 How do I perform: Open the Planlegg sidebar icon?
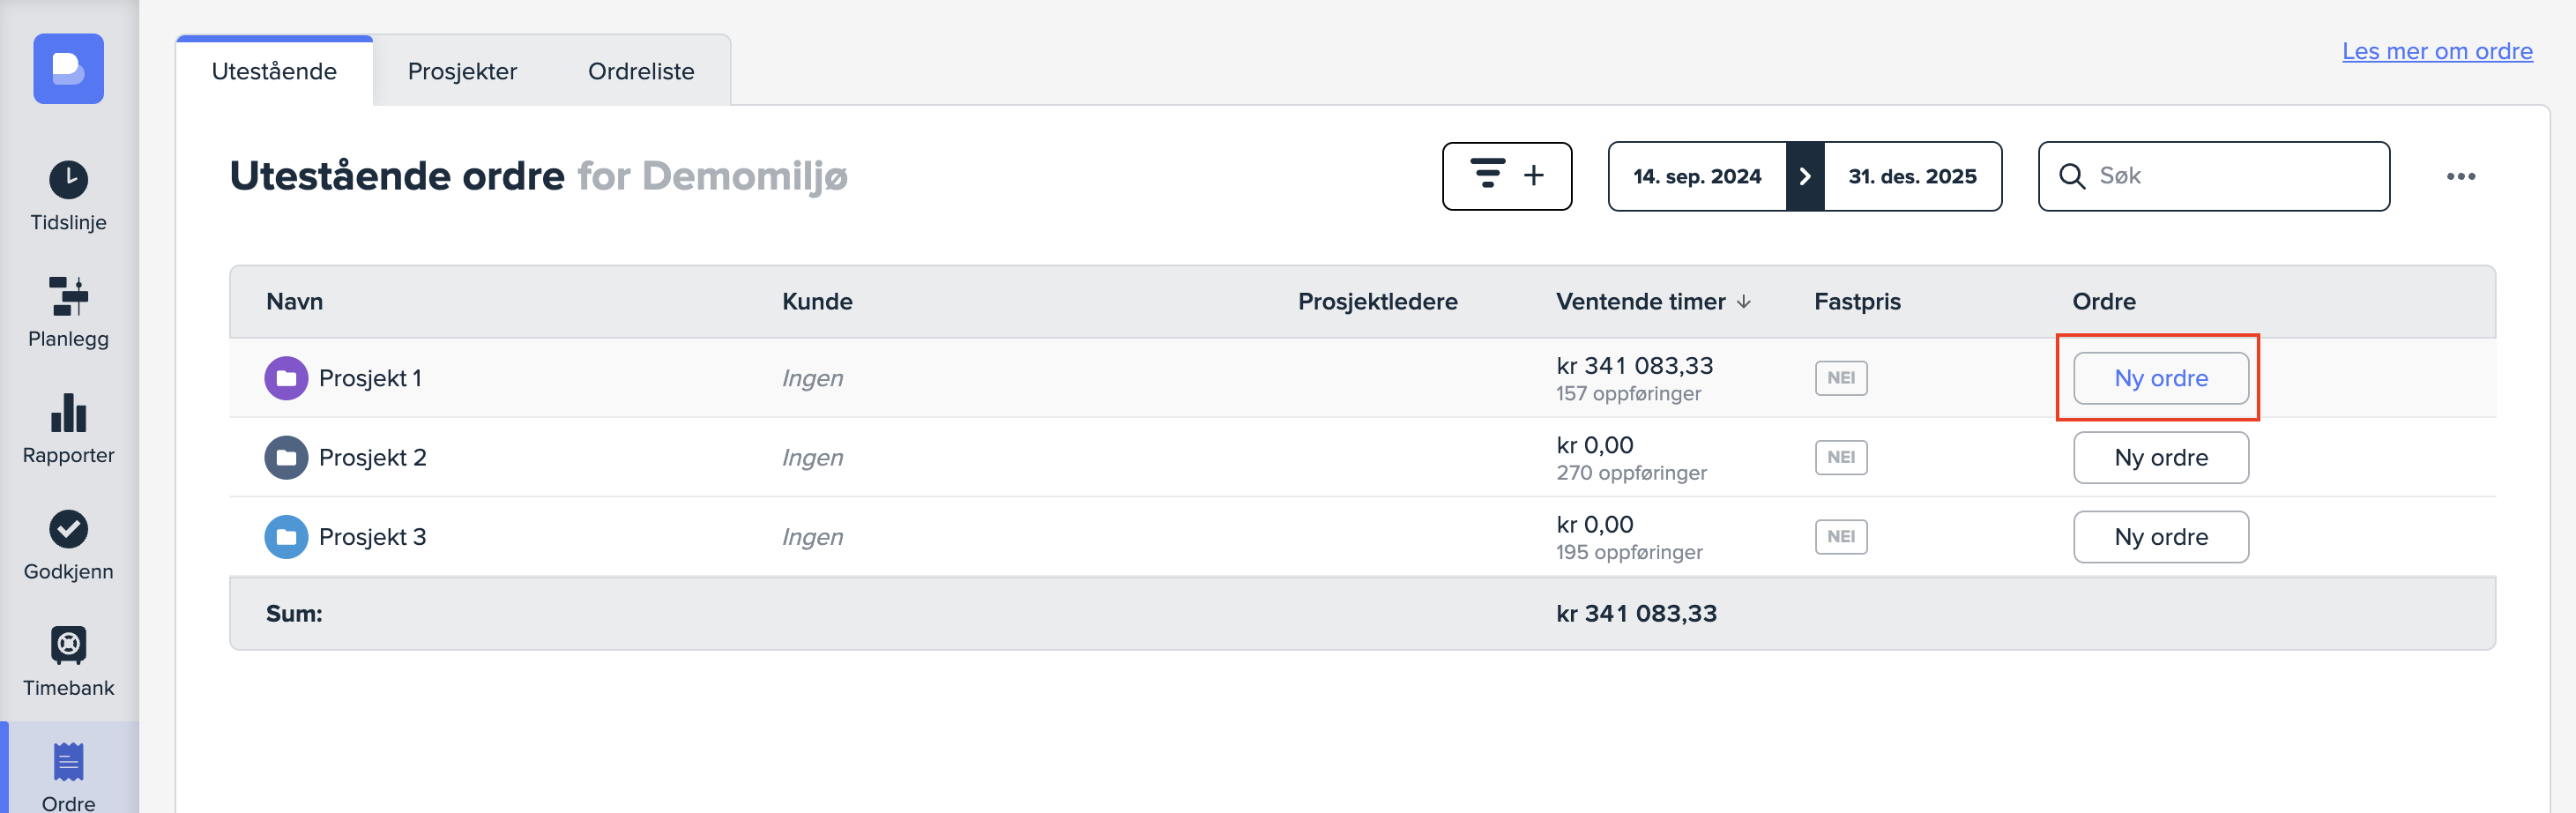[68, 296]
